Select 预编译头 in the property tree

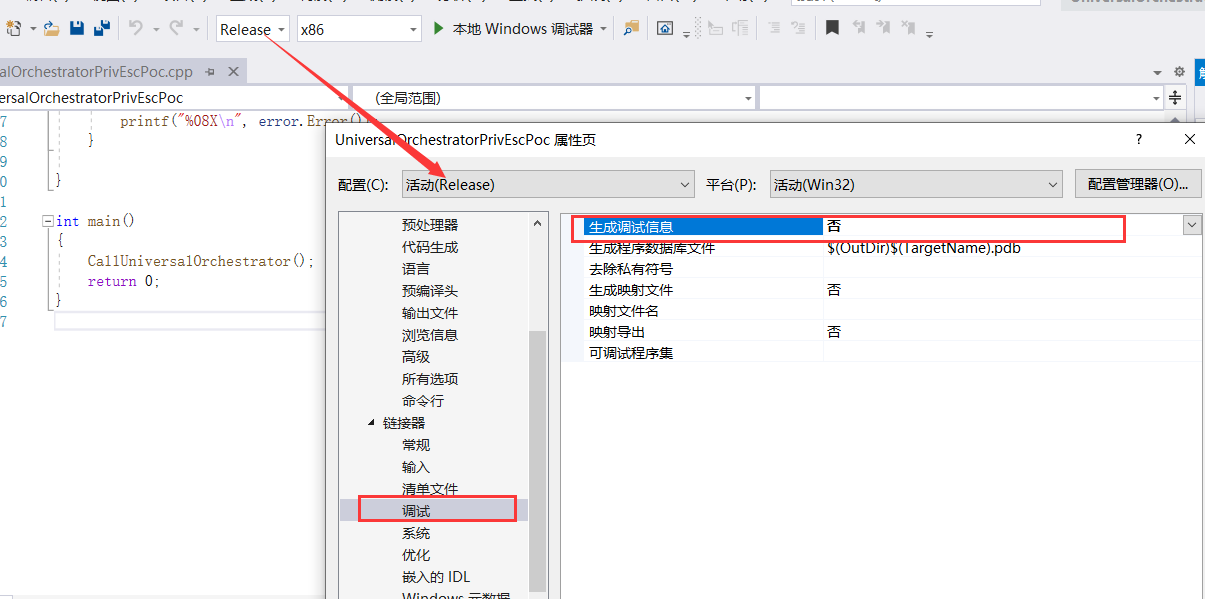coord(430,291)
